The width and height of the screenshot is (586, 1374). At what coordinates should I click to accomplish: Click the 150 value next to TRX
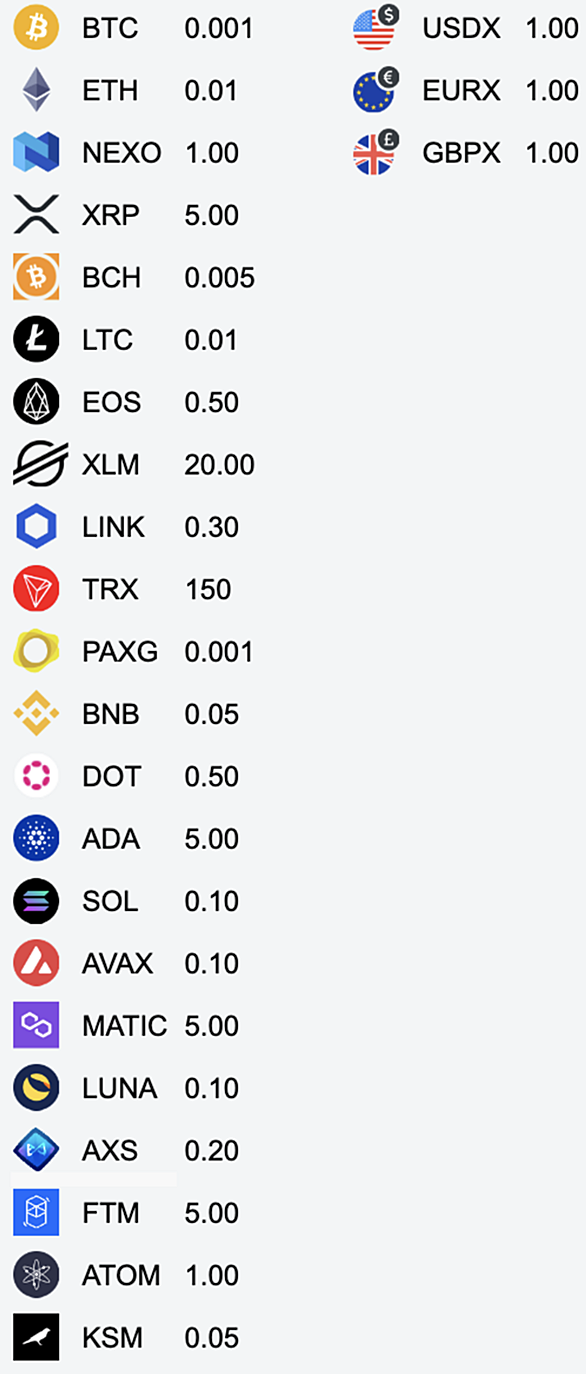tap(208, 590)
